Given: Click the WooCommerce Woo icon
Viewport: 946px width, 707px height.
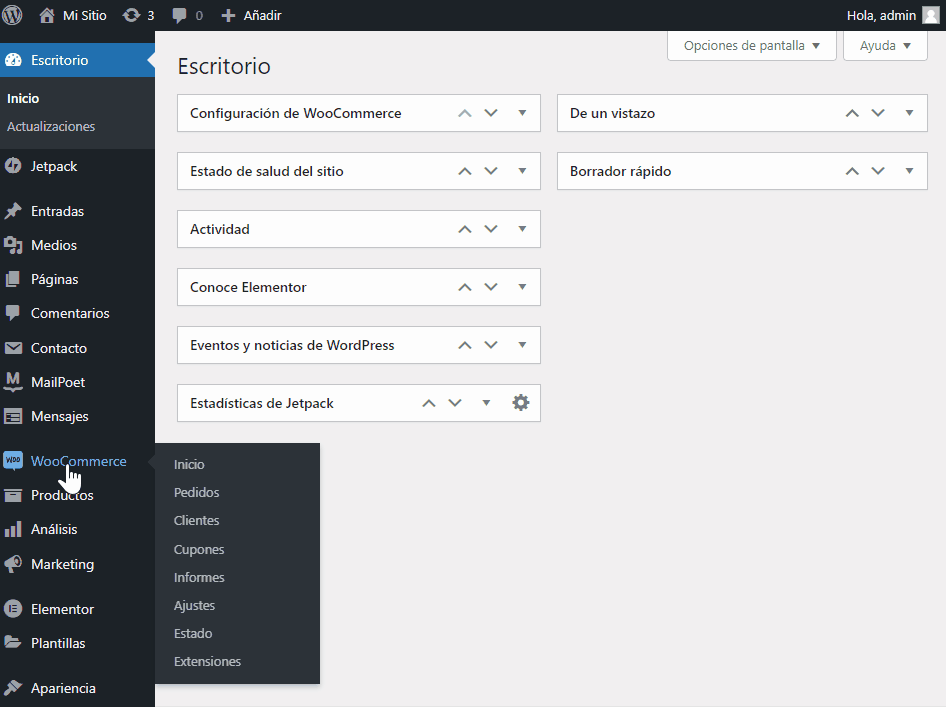Looking at the screenshot, I should point(13,461).
